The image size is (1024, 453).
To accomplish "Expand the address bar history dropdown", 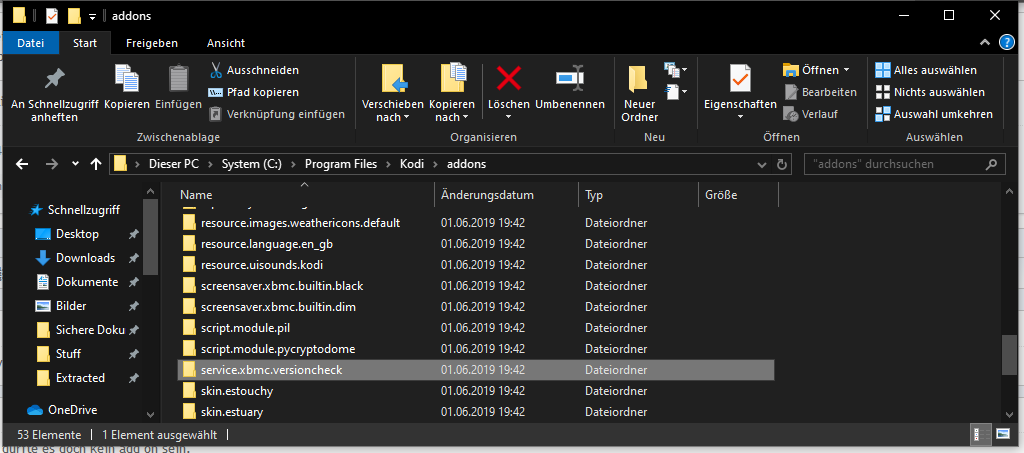I will coord(761,164).
